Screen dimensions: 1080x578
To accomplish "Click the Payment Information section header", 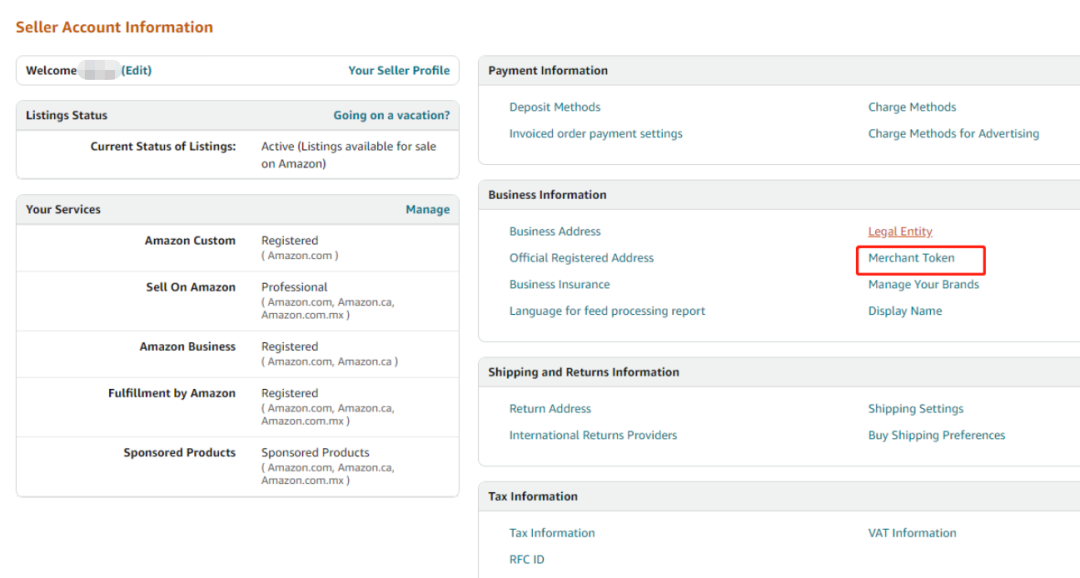I will click(548, 70).
